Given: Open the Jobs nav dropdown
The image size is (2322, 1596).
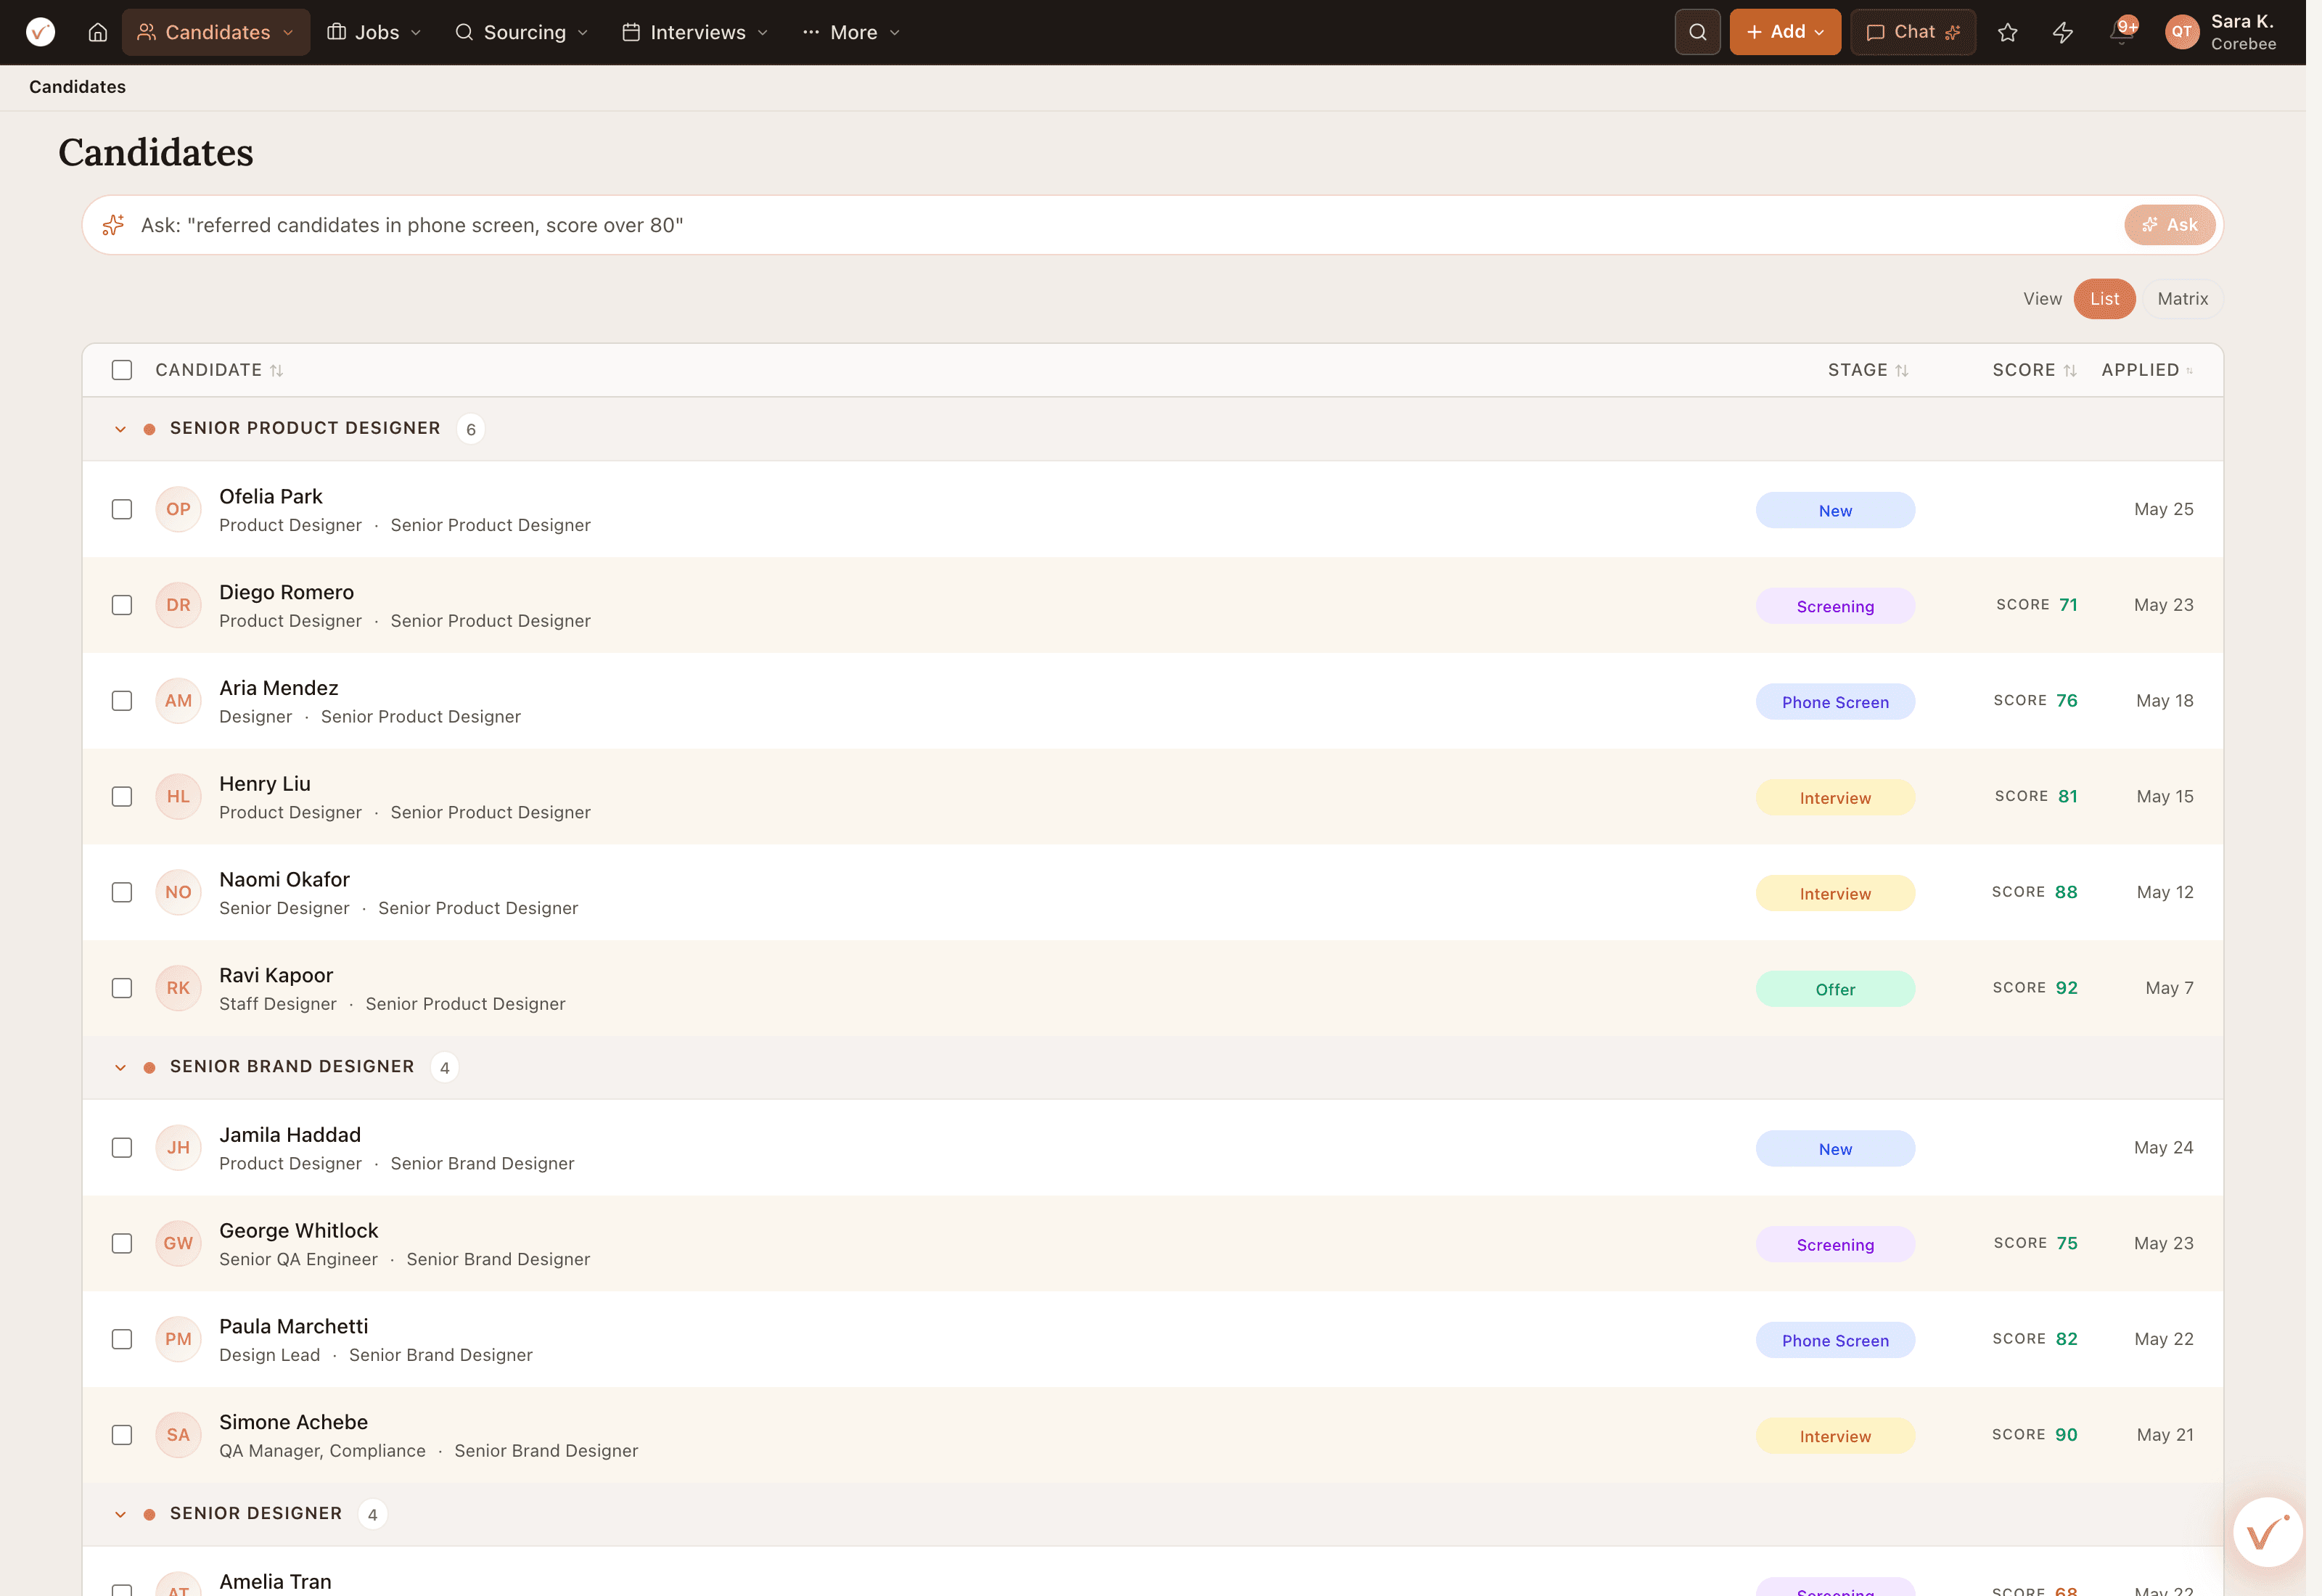Looking at the screenshot, I should point(375,32).
